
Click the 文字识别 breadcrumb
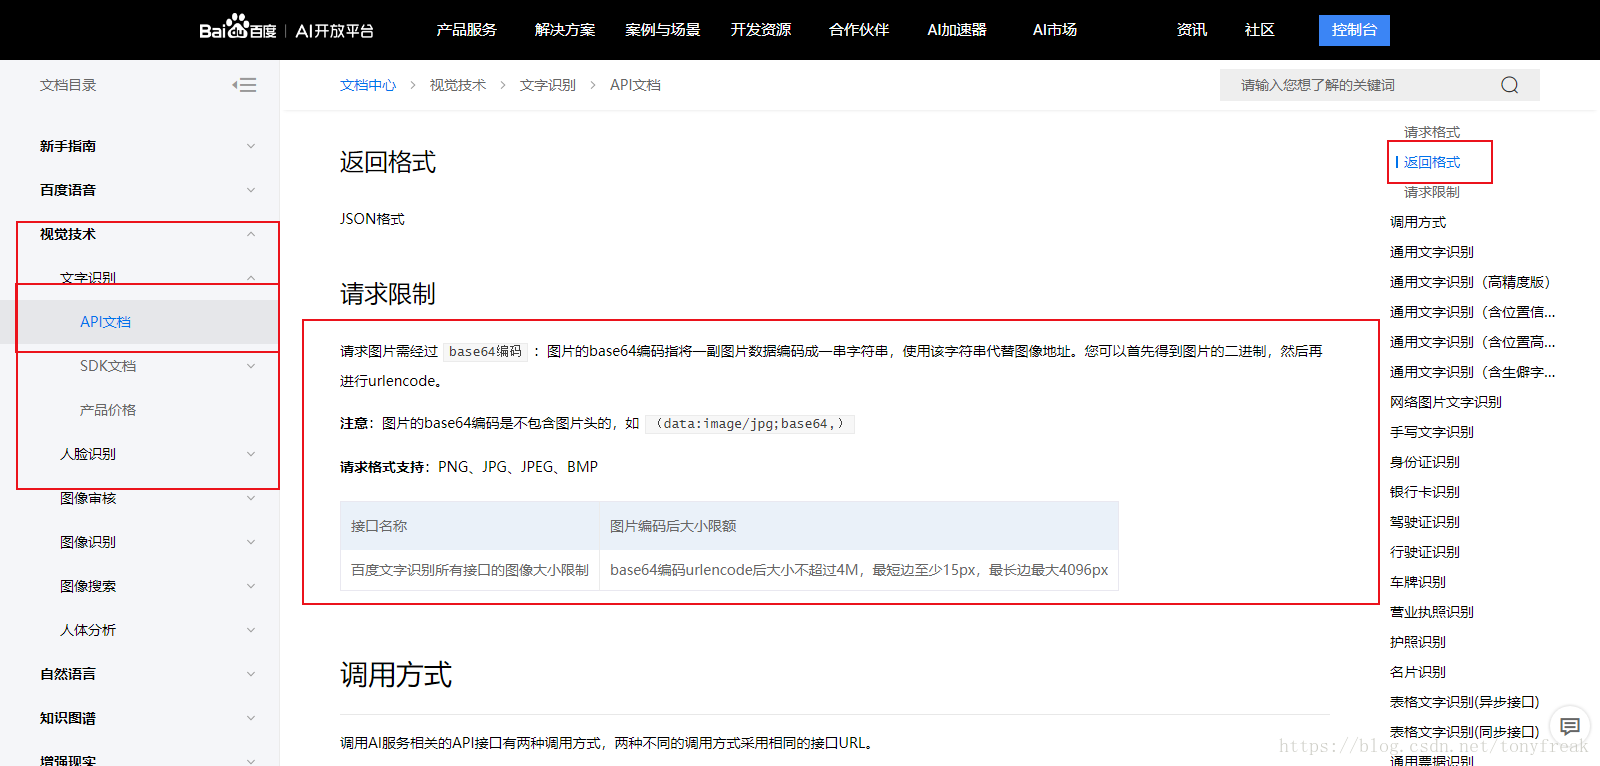click(548, 85)
